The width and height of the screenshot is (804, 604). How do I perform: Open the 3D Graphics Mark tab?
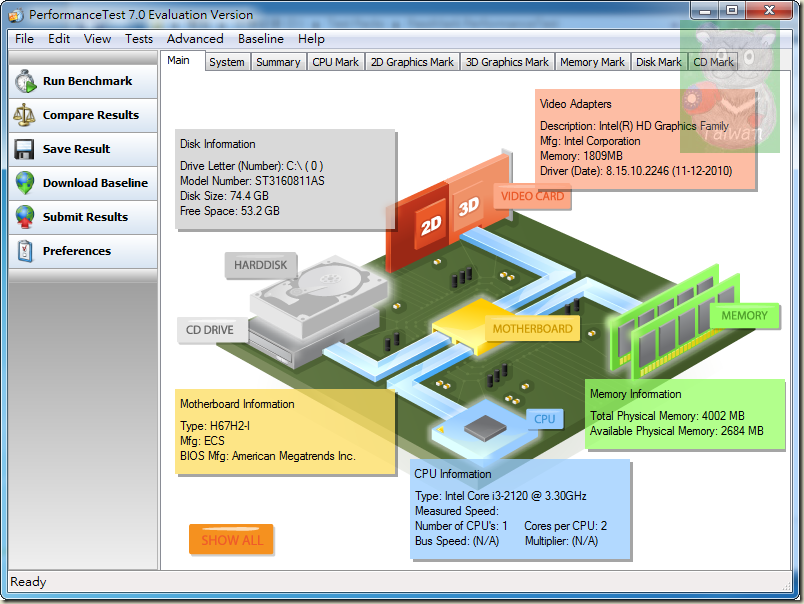pos(507,62)
